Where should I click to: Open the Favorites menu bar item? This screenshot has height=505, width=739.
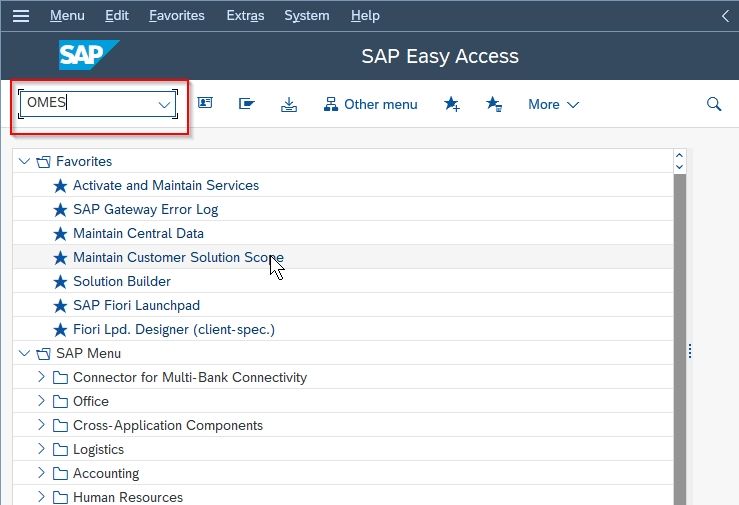pyautogui.click(x=177, y=16)
